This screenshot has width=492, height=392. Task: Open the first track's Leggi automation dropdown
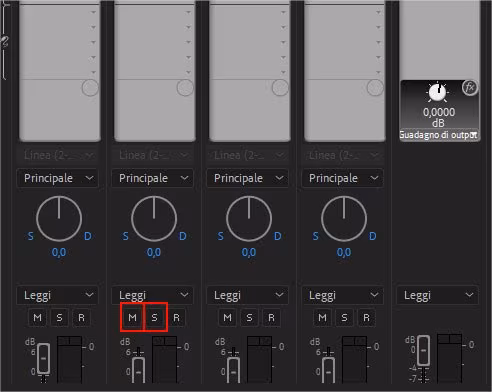click(x=58, y=295)
